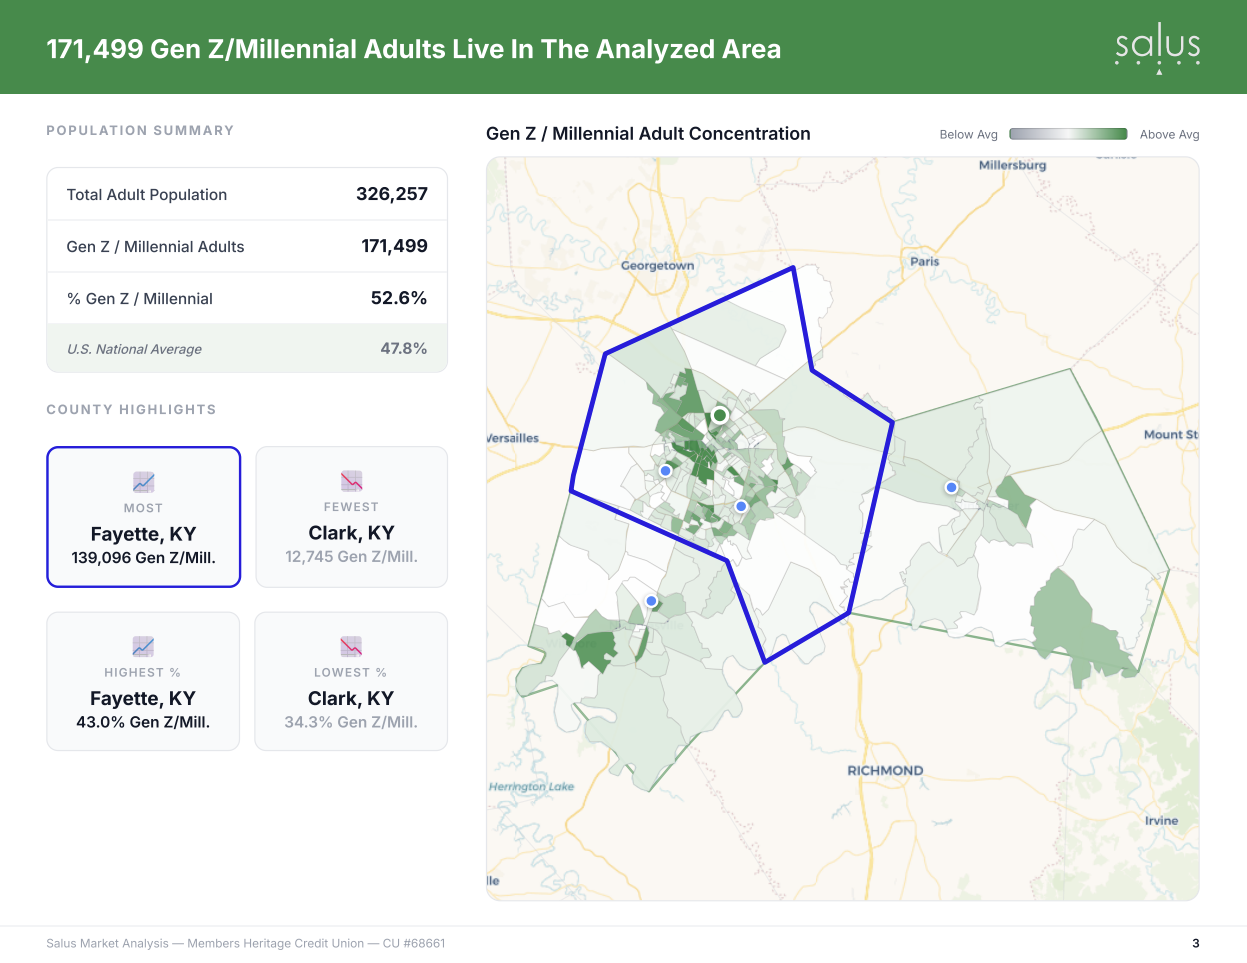Click the Salus logo in the header
The height and width of the screenshot is (963, 1247).
click(1158, 49)
